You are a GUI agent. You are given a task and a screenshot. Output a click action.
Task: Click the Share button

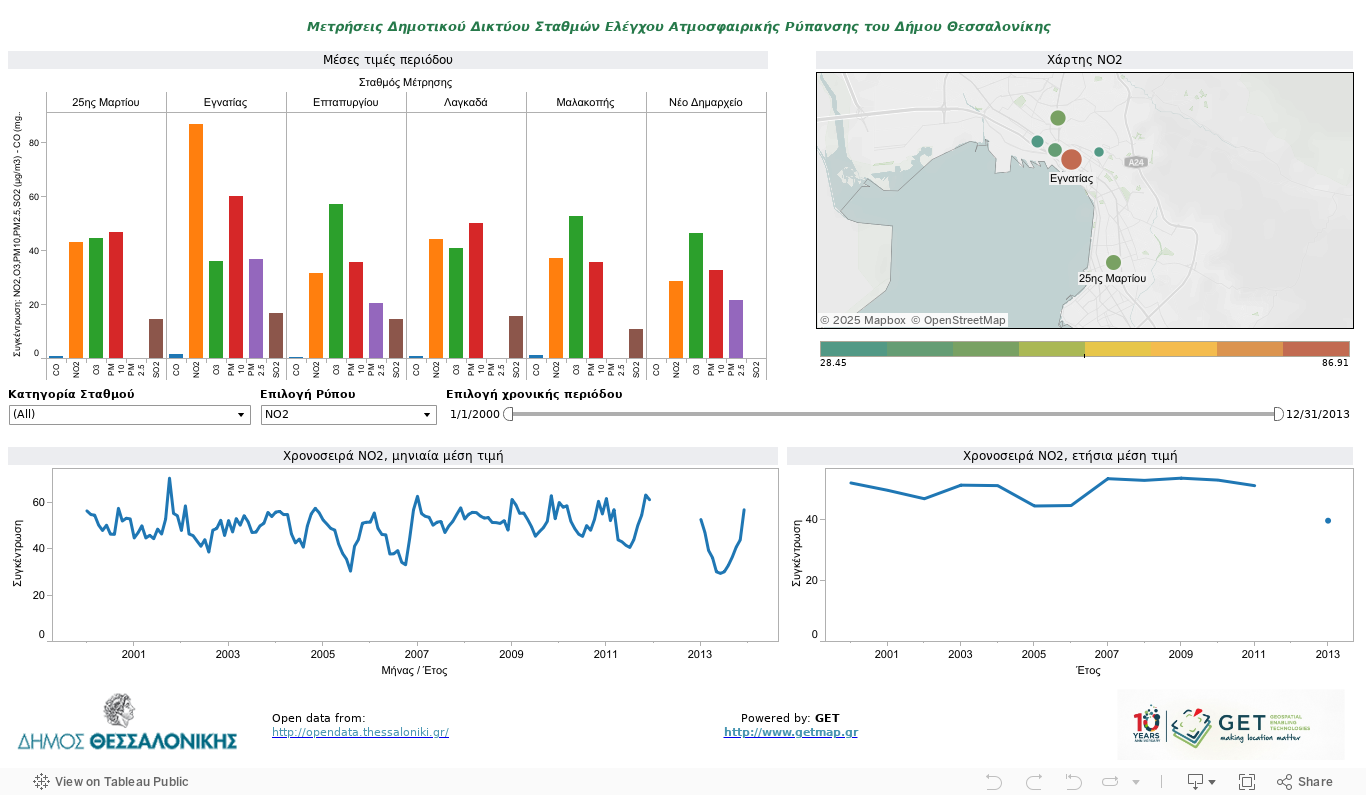click(x=1305, y=782)
